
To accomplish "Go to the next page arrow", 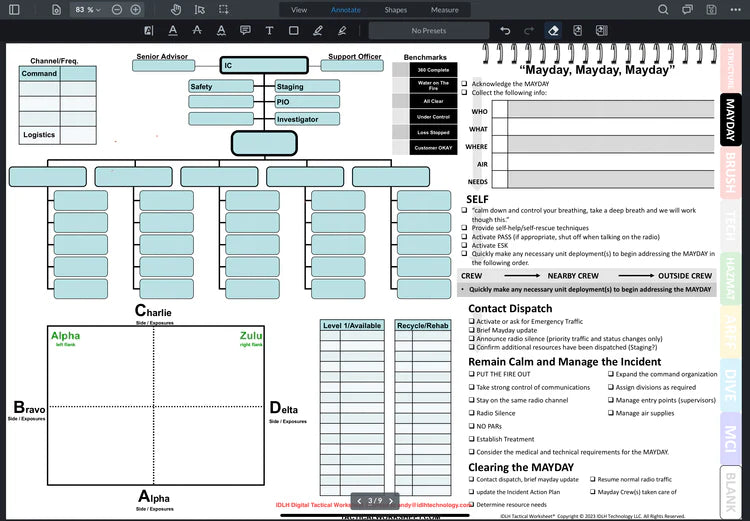I will [x=391, y=500].
